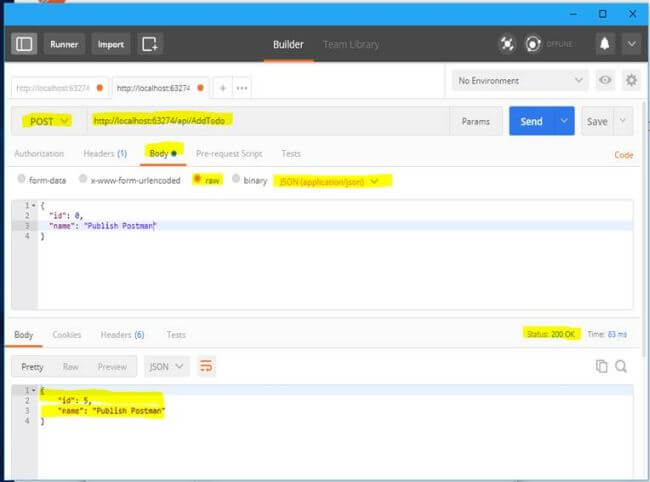The width and height of the screenshot is (650, 482).
Task: Open the response Tests tab
Action: (176, 334)
